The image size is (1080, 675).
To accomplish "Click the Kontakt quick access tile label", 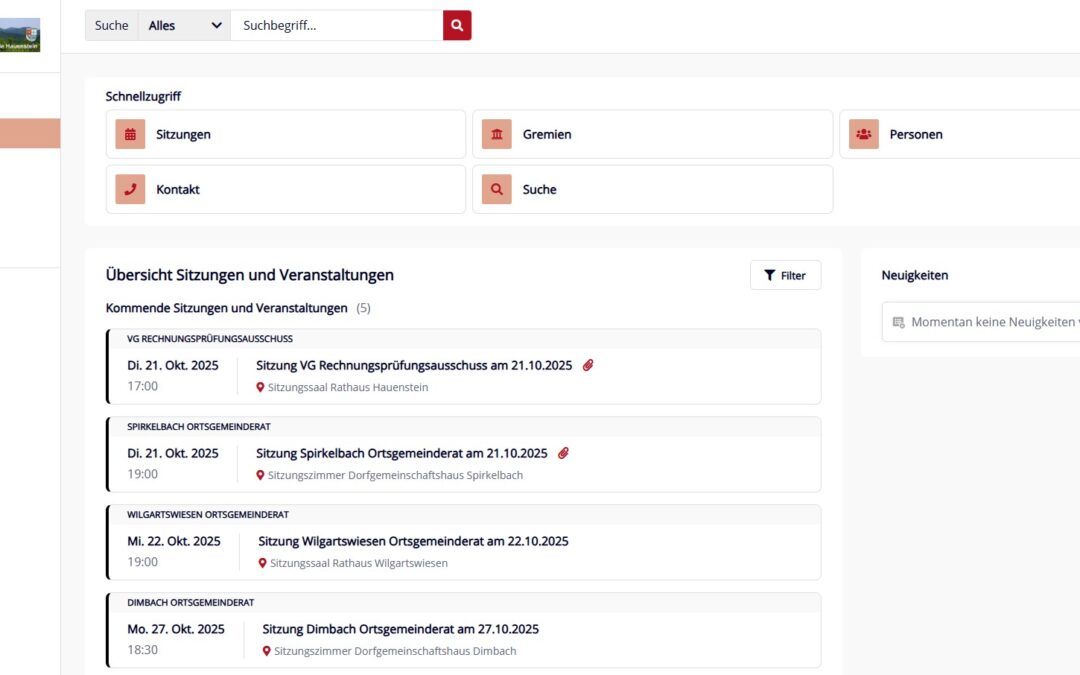I will pyautogui.click(x=178, y=189).
